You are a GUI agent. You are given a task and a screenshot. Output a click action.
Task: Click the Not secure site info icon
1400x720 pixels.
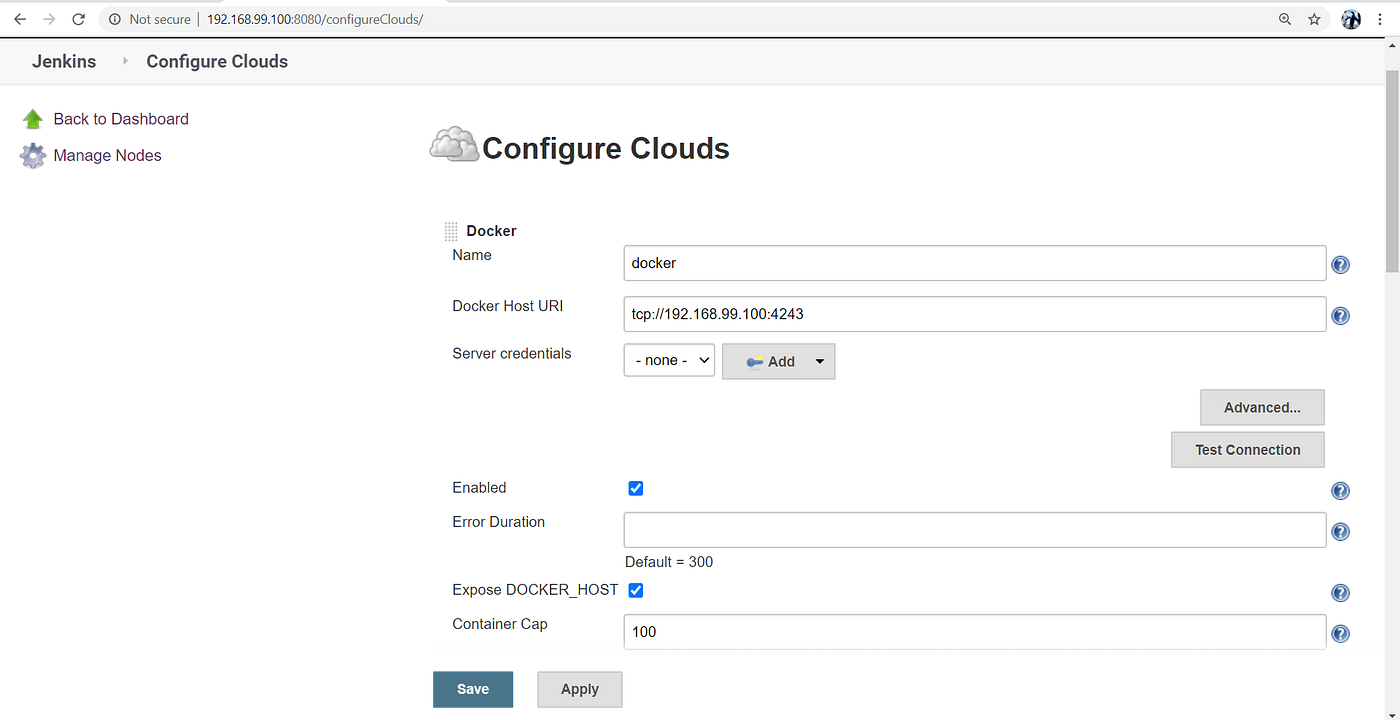115,19
